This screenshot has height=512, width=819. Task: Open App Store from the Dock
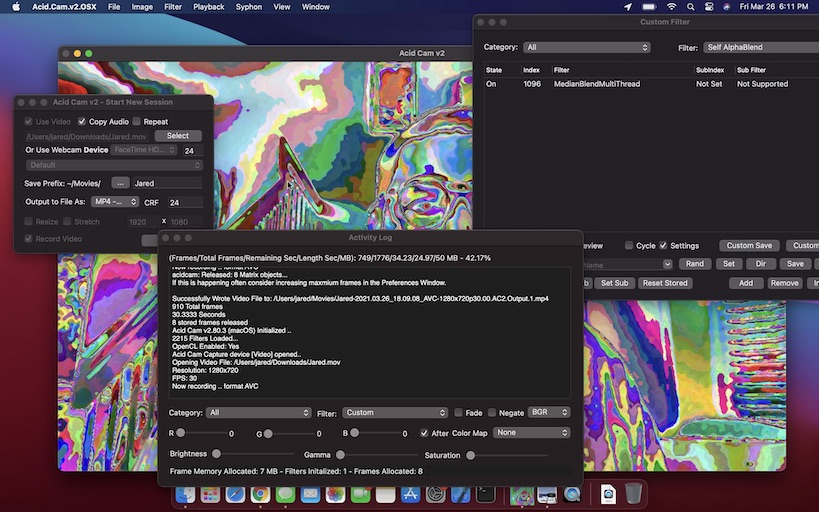pos(411,494)
